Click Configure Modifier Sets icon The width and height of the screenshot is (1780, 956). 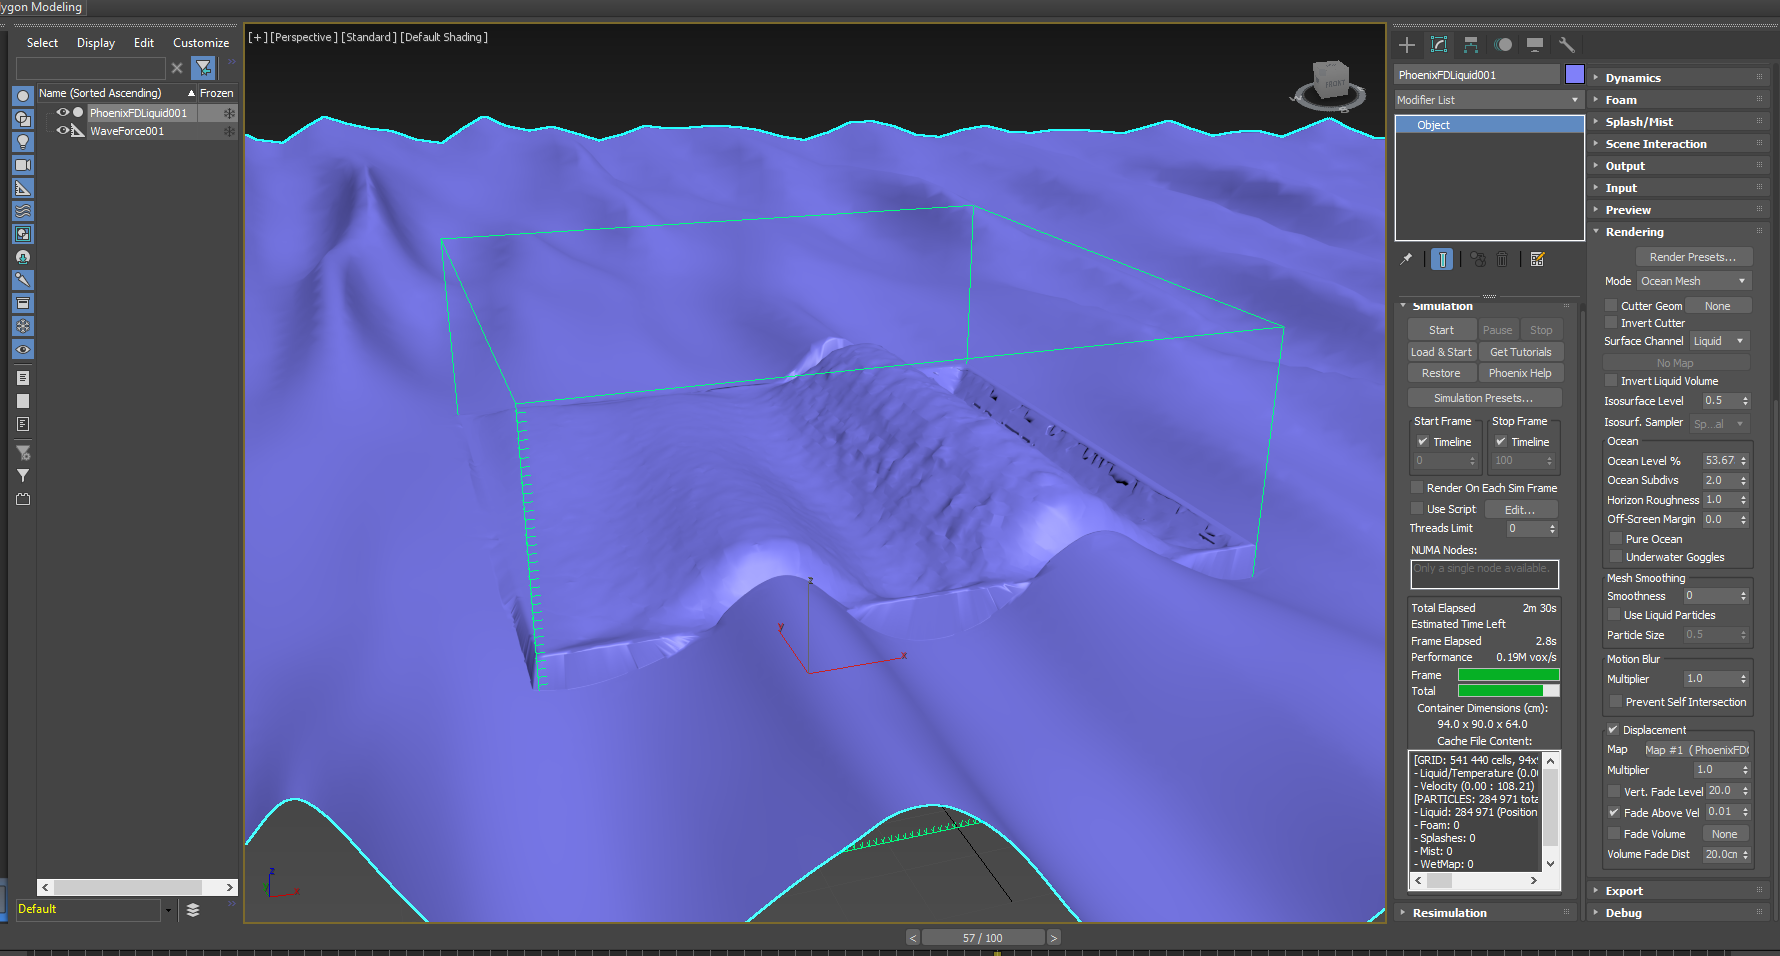pyautogui.click(x=1538, y=259)
